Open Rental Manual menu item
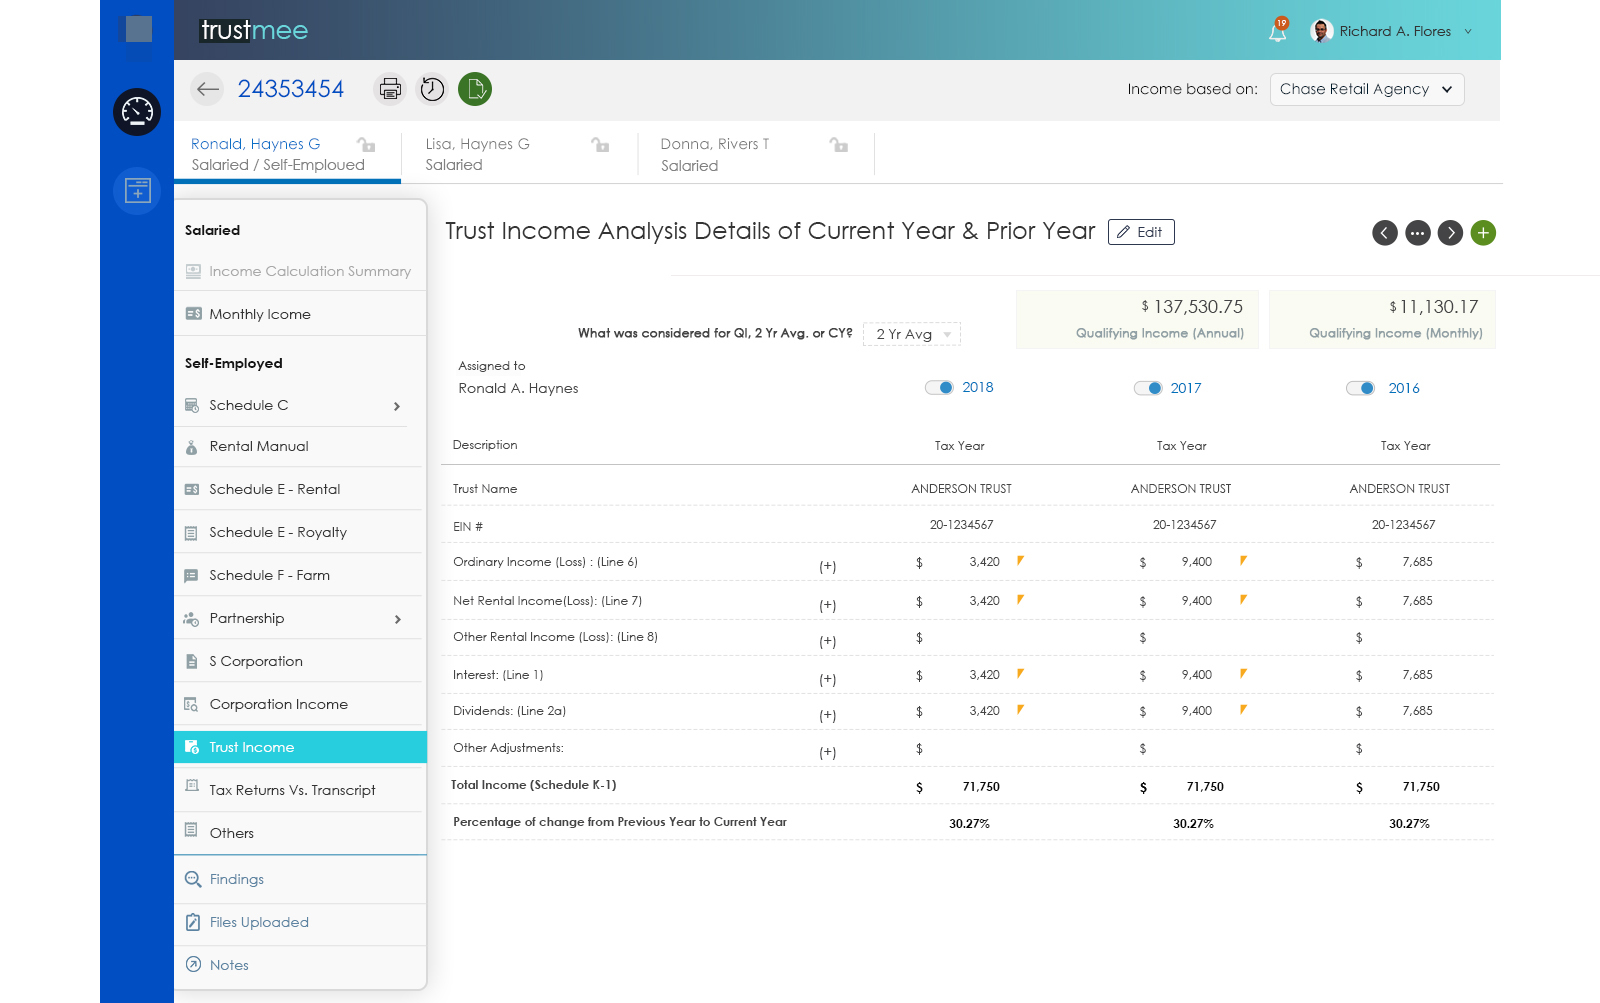This screenshot has height=1003, width=1600. click(x=300, y=446)
